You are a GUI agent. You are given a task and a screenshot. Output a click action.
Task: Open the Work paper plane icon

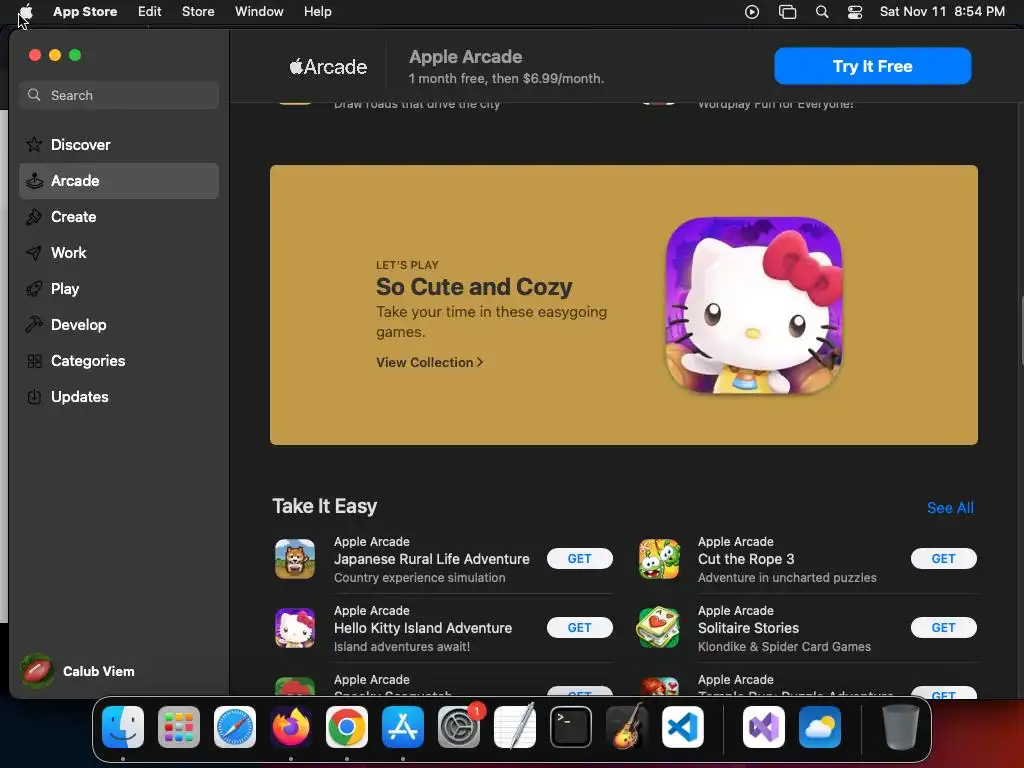point(34,253)
